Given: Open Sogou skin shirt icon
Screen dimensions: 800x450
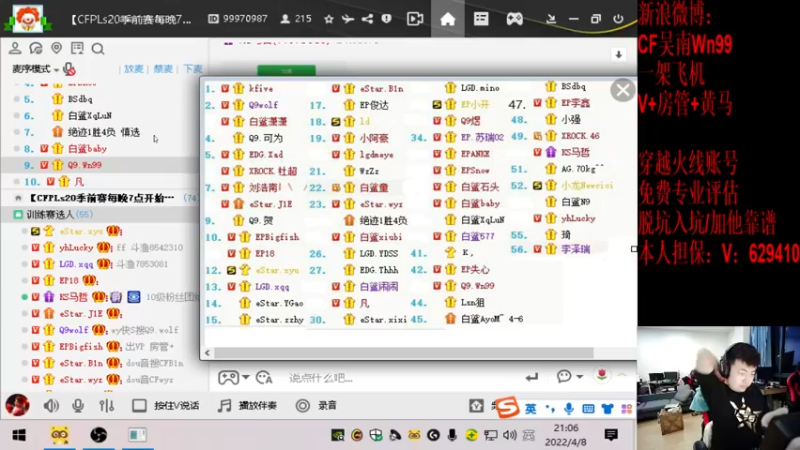Looking at the screenshot, I should click(x=607, y=409).
